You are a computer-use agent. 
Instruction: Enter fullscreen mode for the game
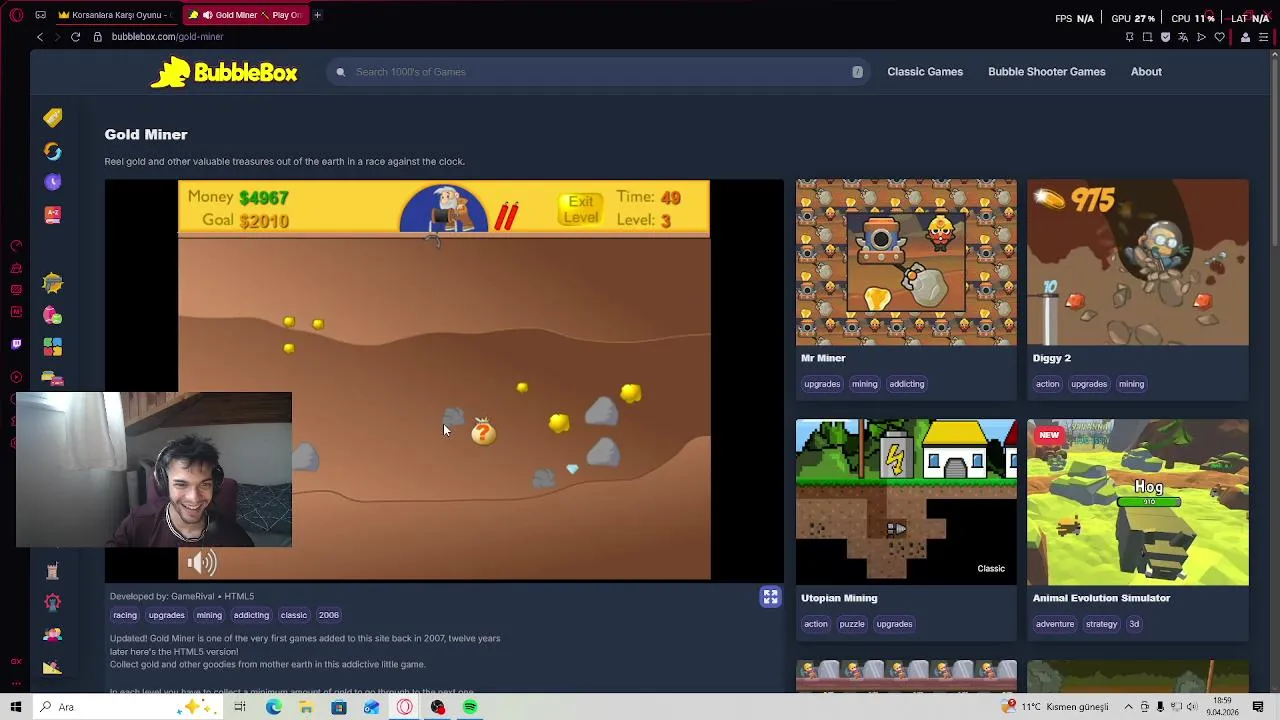point(770,597)
